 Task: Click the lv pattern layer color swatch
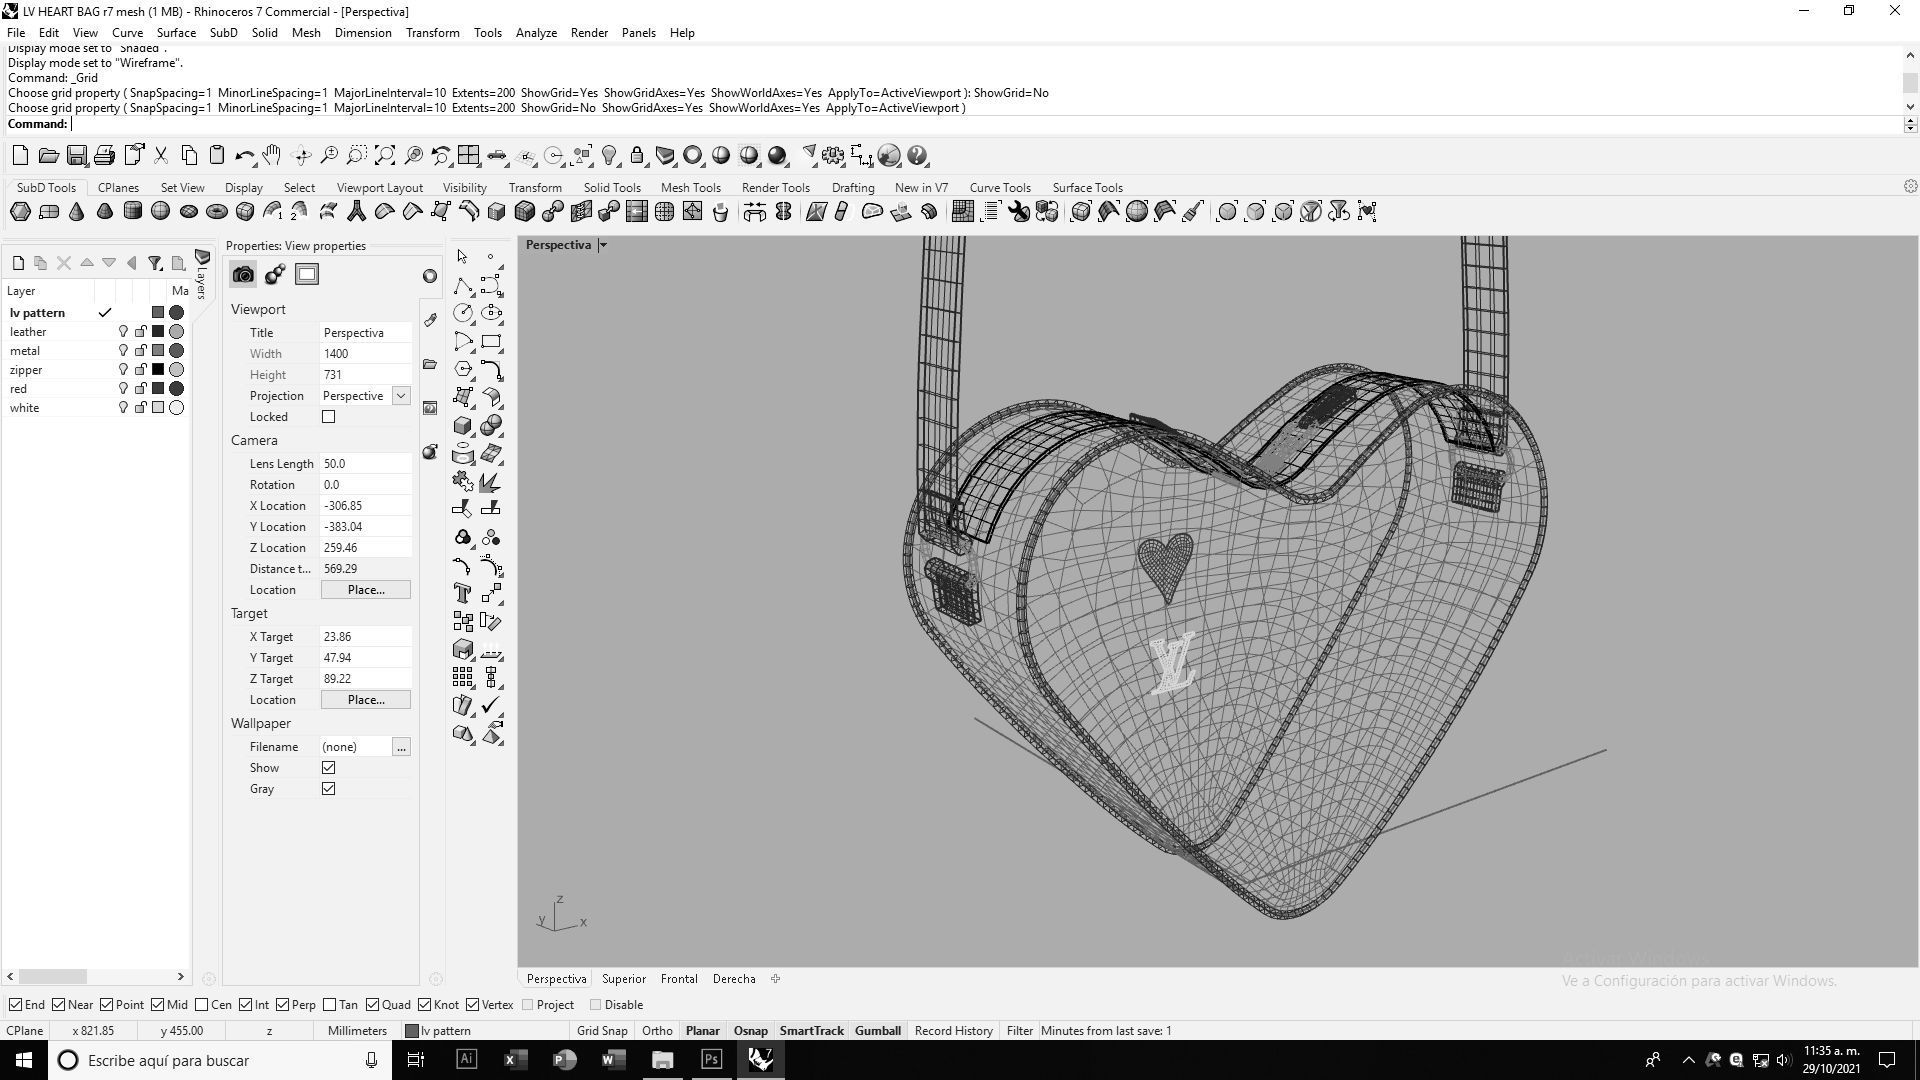(x=157, y=313)
